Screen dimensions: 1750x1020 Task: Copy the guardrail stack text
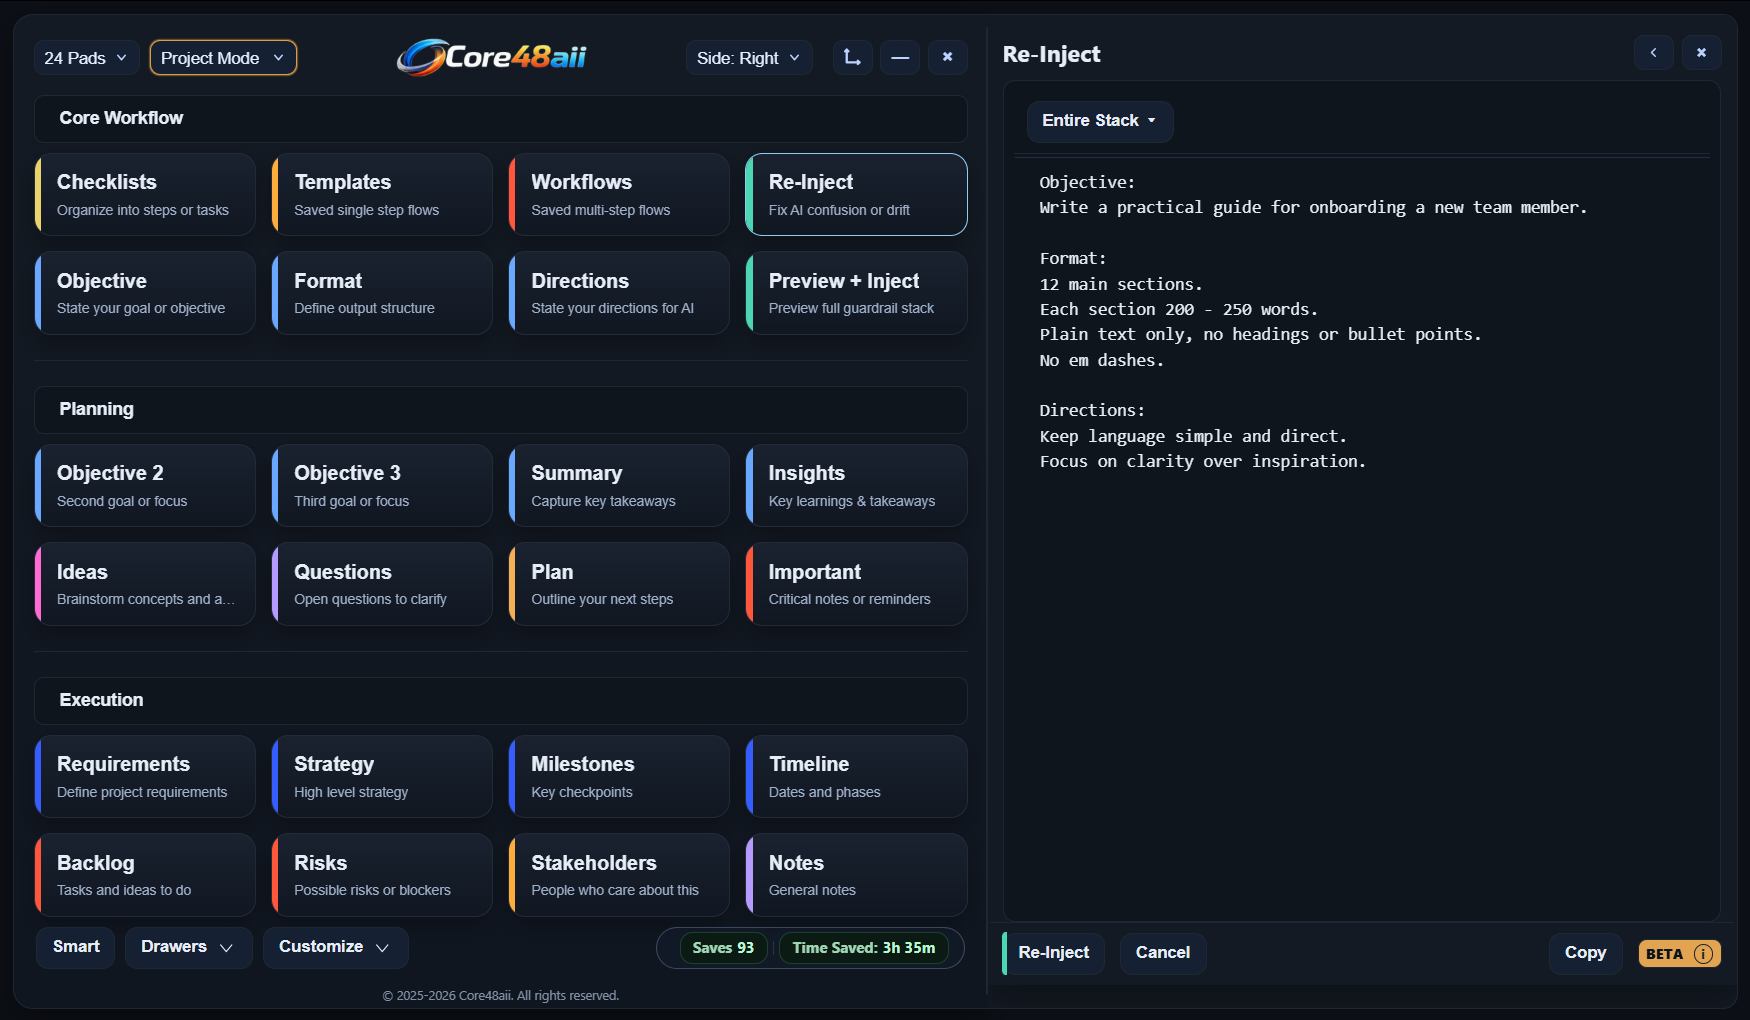click(x=1585, y=953)
